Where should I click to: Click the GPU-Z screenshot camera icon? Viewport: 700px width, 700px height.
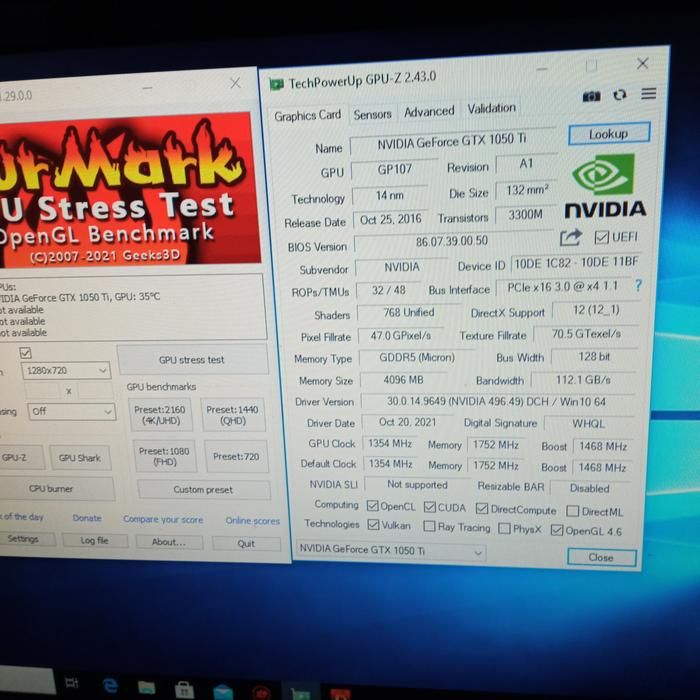point(591,96)
